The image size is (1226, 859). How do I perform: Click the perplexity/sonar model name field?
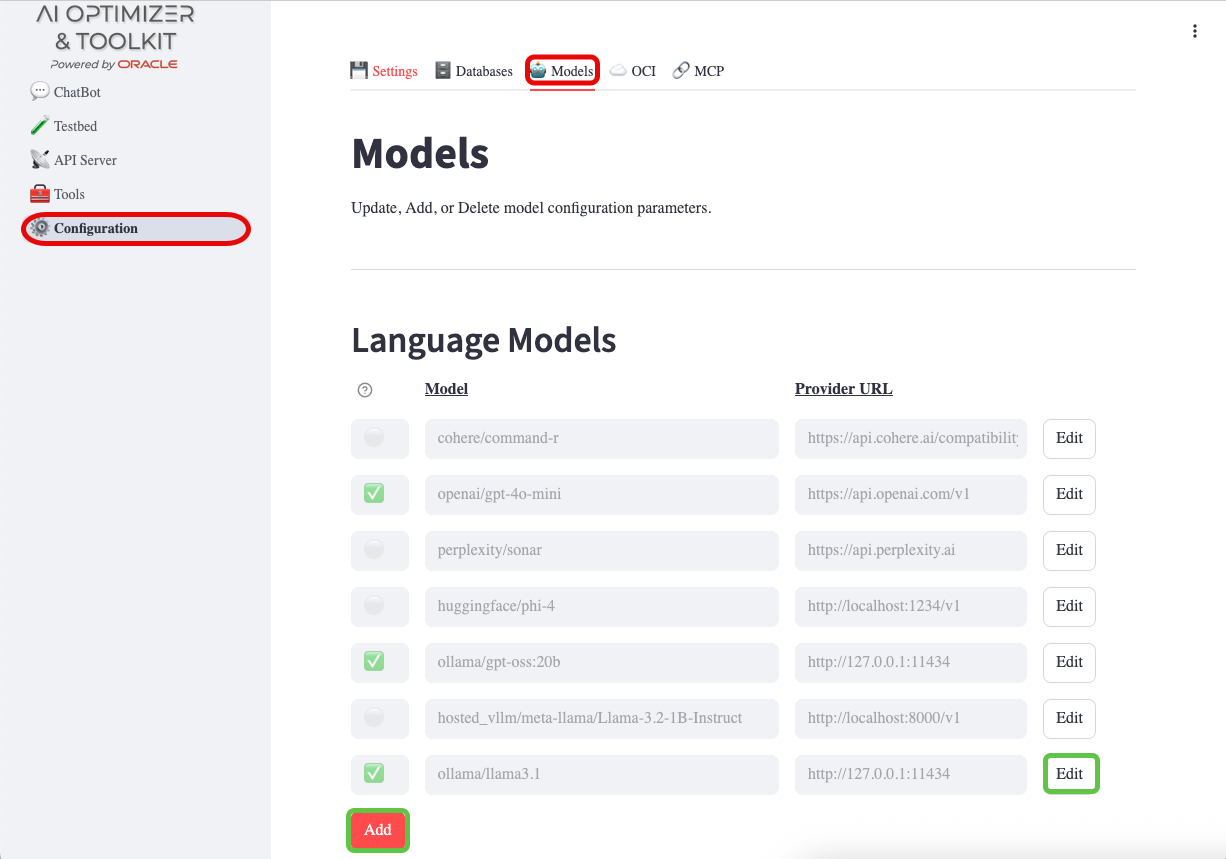(601, 550)
